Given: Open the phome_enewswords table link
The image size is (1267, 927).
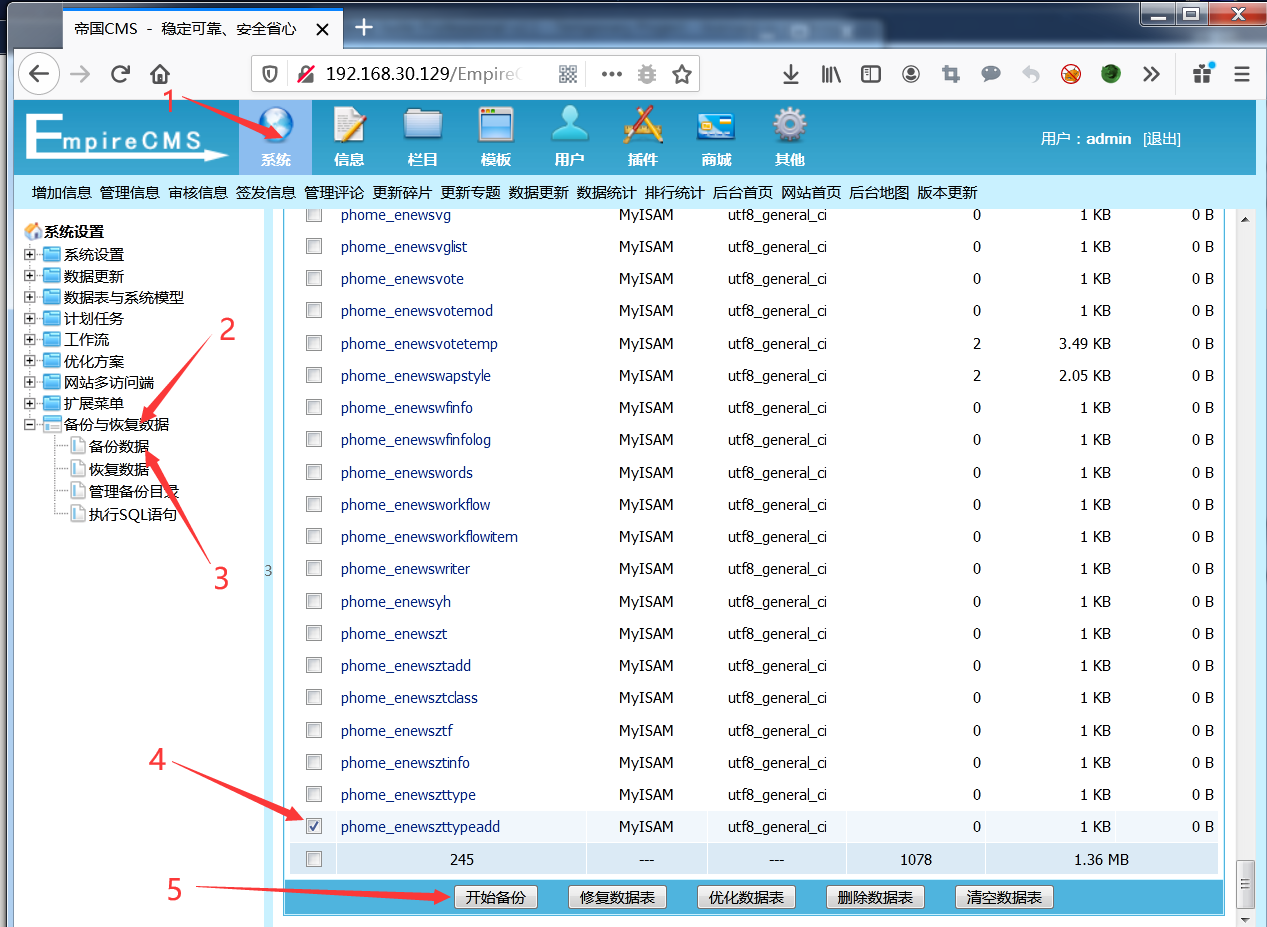Looking at the screenshot, I should pos(406,472).
